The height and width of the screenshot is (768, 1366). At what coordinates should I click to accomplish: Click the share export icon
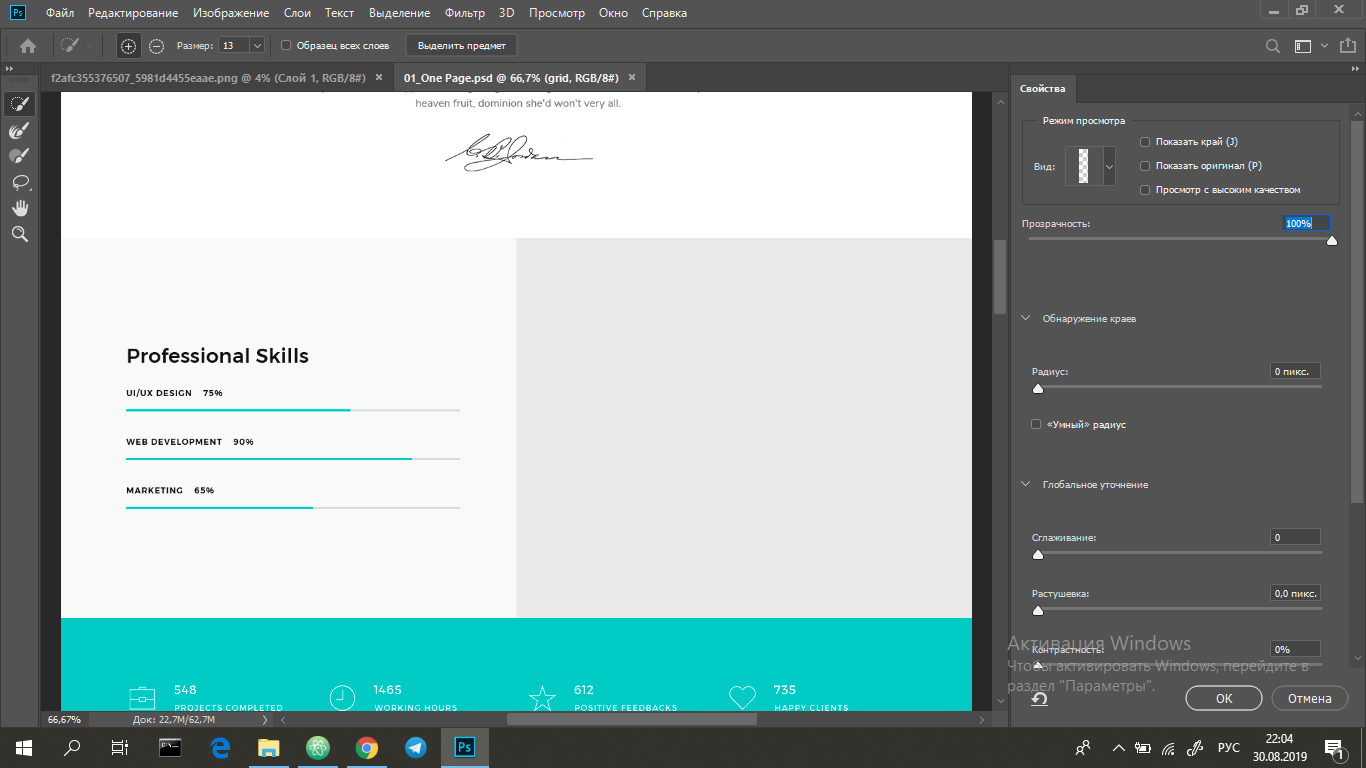point(1348,45)
